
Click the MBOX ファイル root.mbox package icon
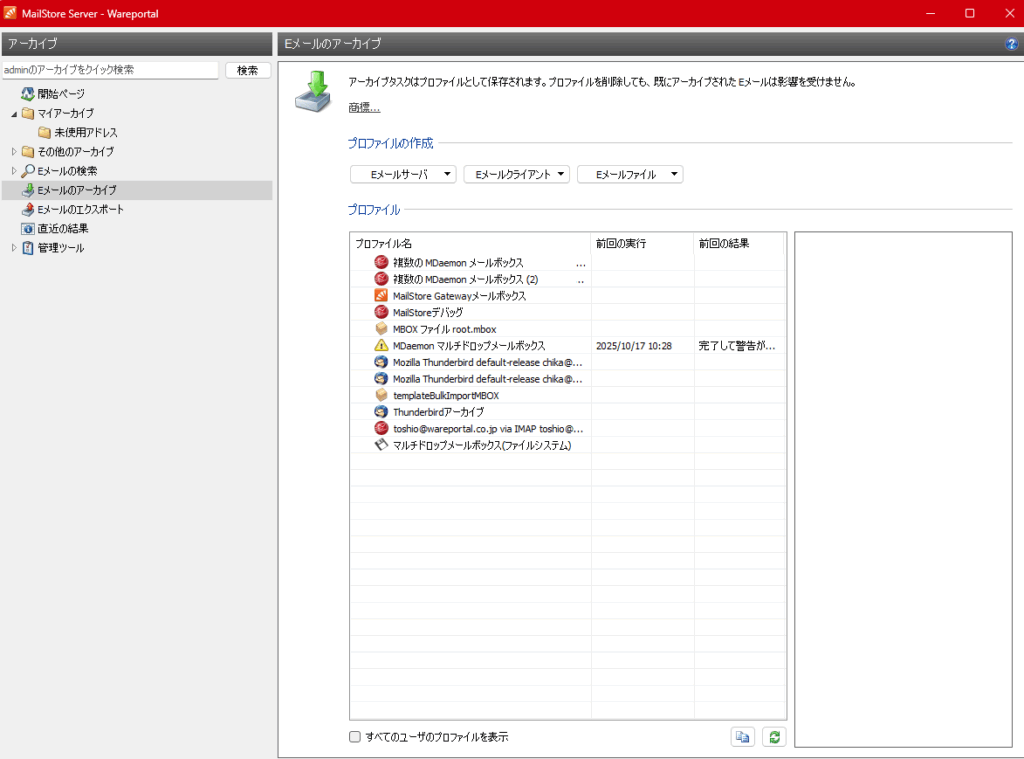(381, 329)
